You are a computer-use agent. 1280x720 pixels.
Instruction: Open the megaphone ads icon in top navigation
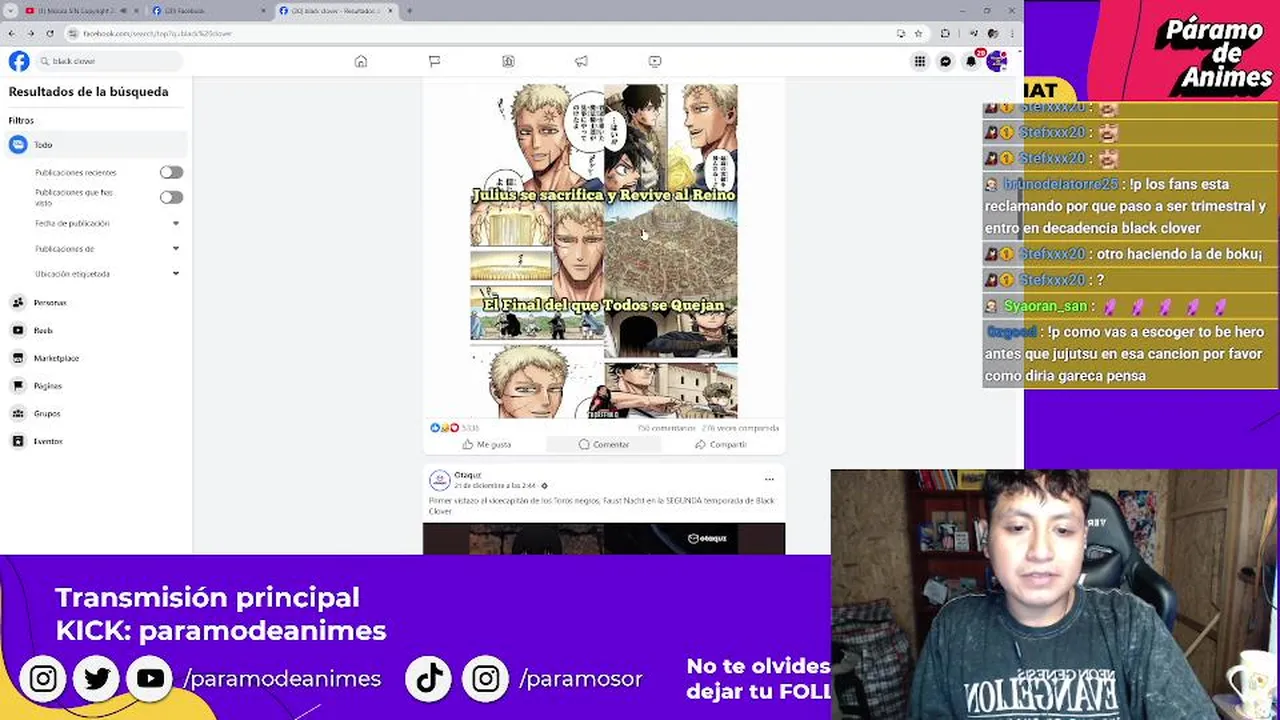pos(581,61)
